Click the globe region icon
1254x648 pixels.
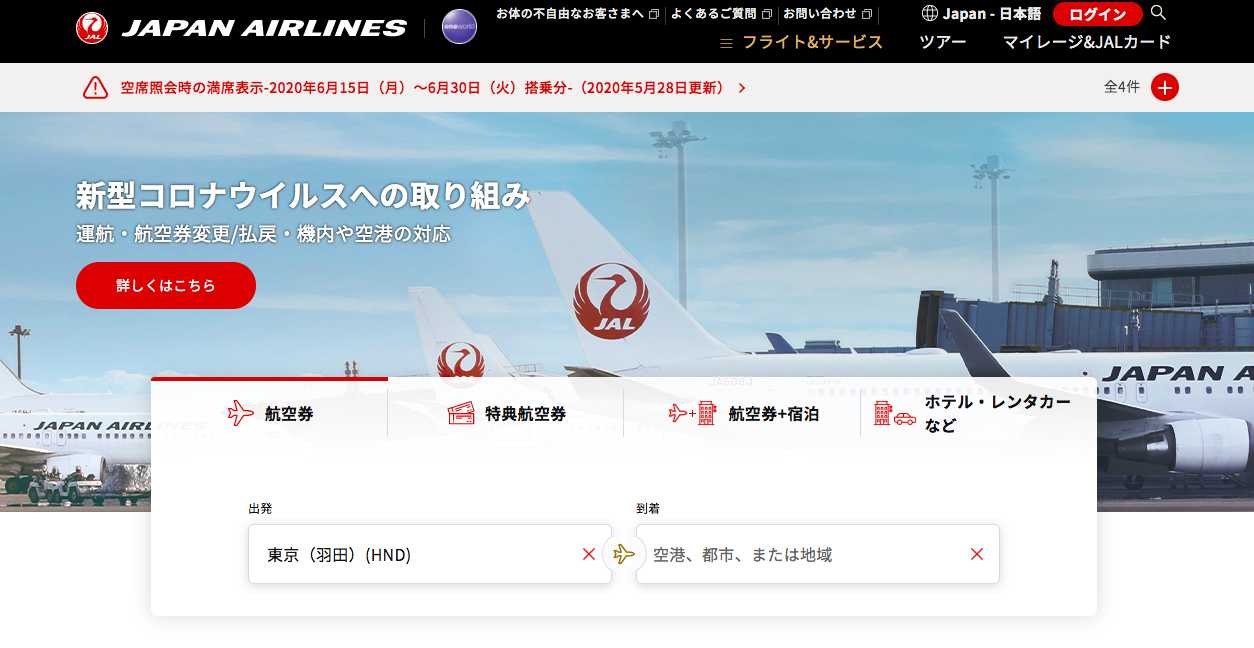pos(930,13)
